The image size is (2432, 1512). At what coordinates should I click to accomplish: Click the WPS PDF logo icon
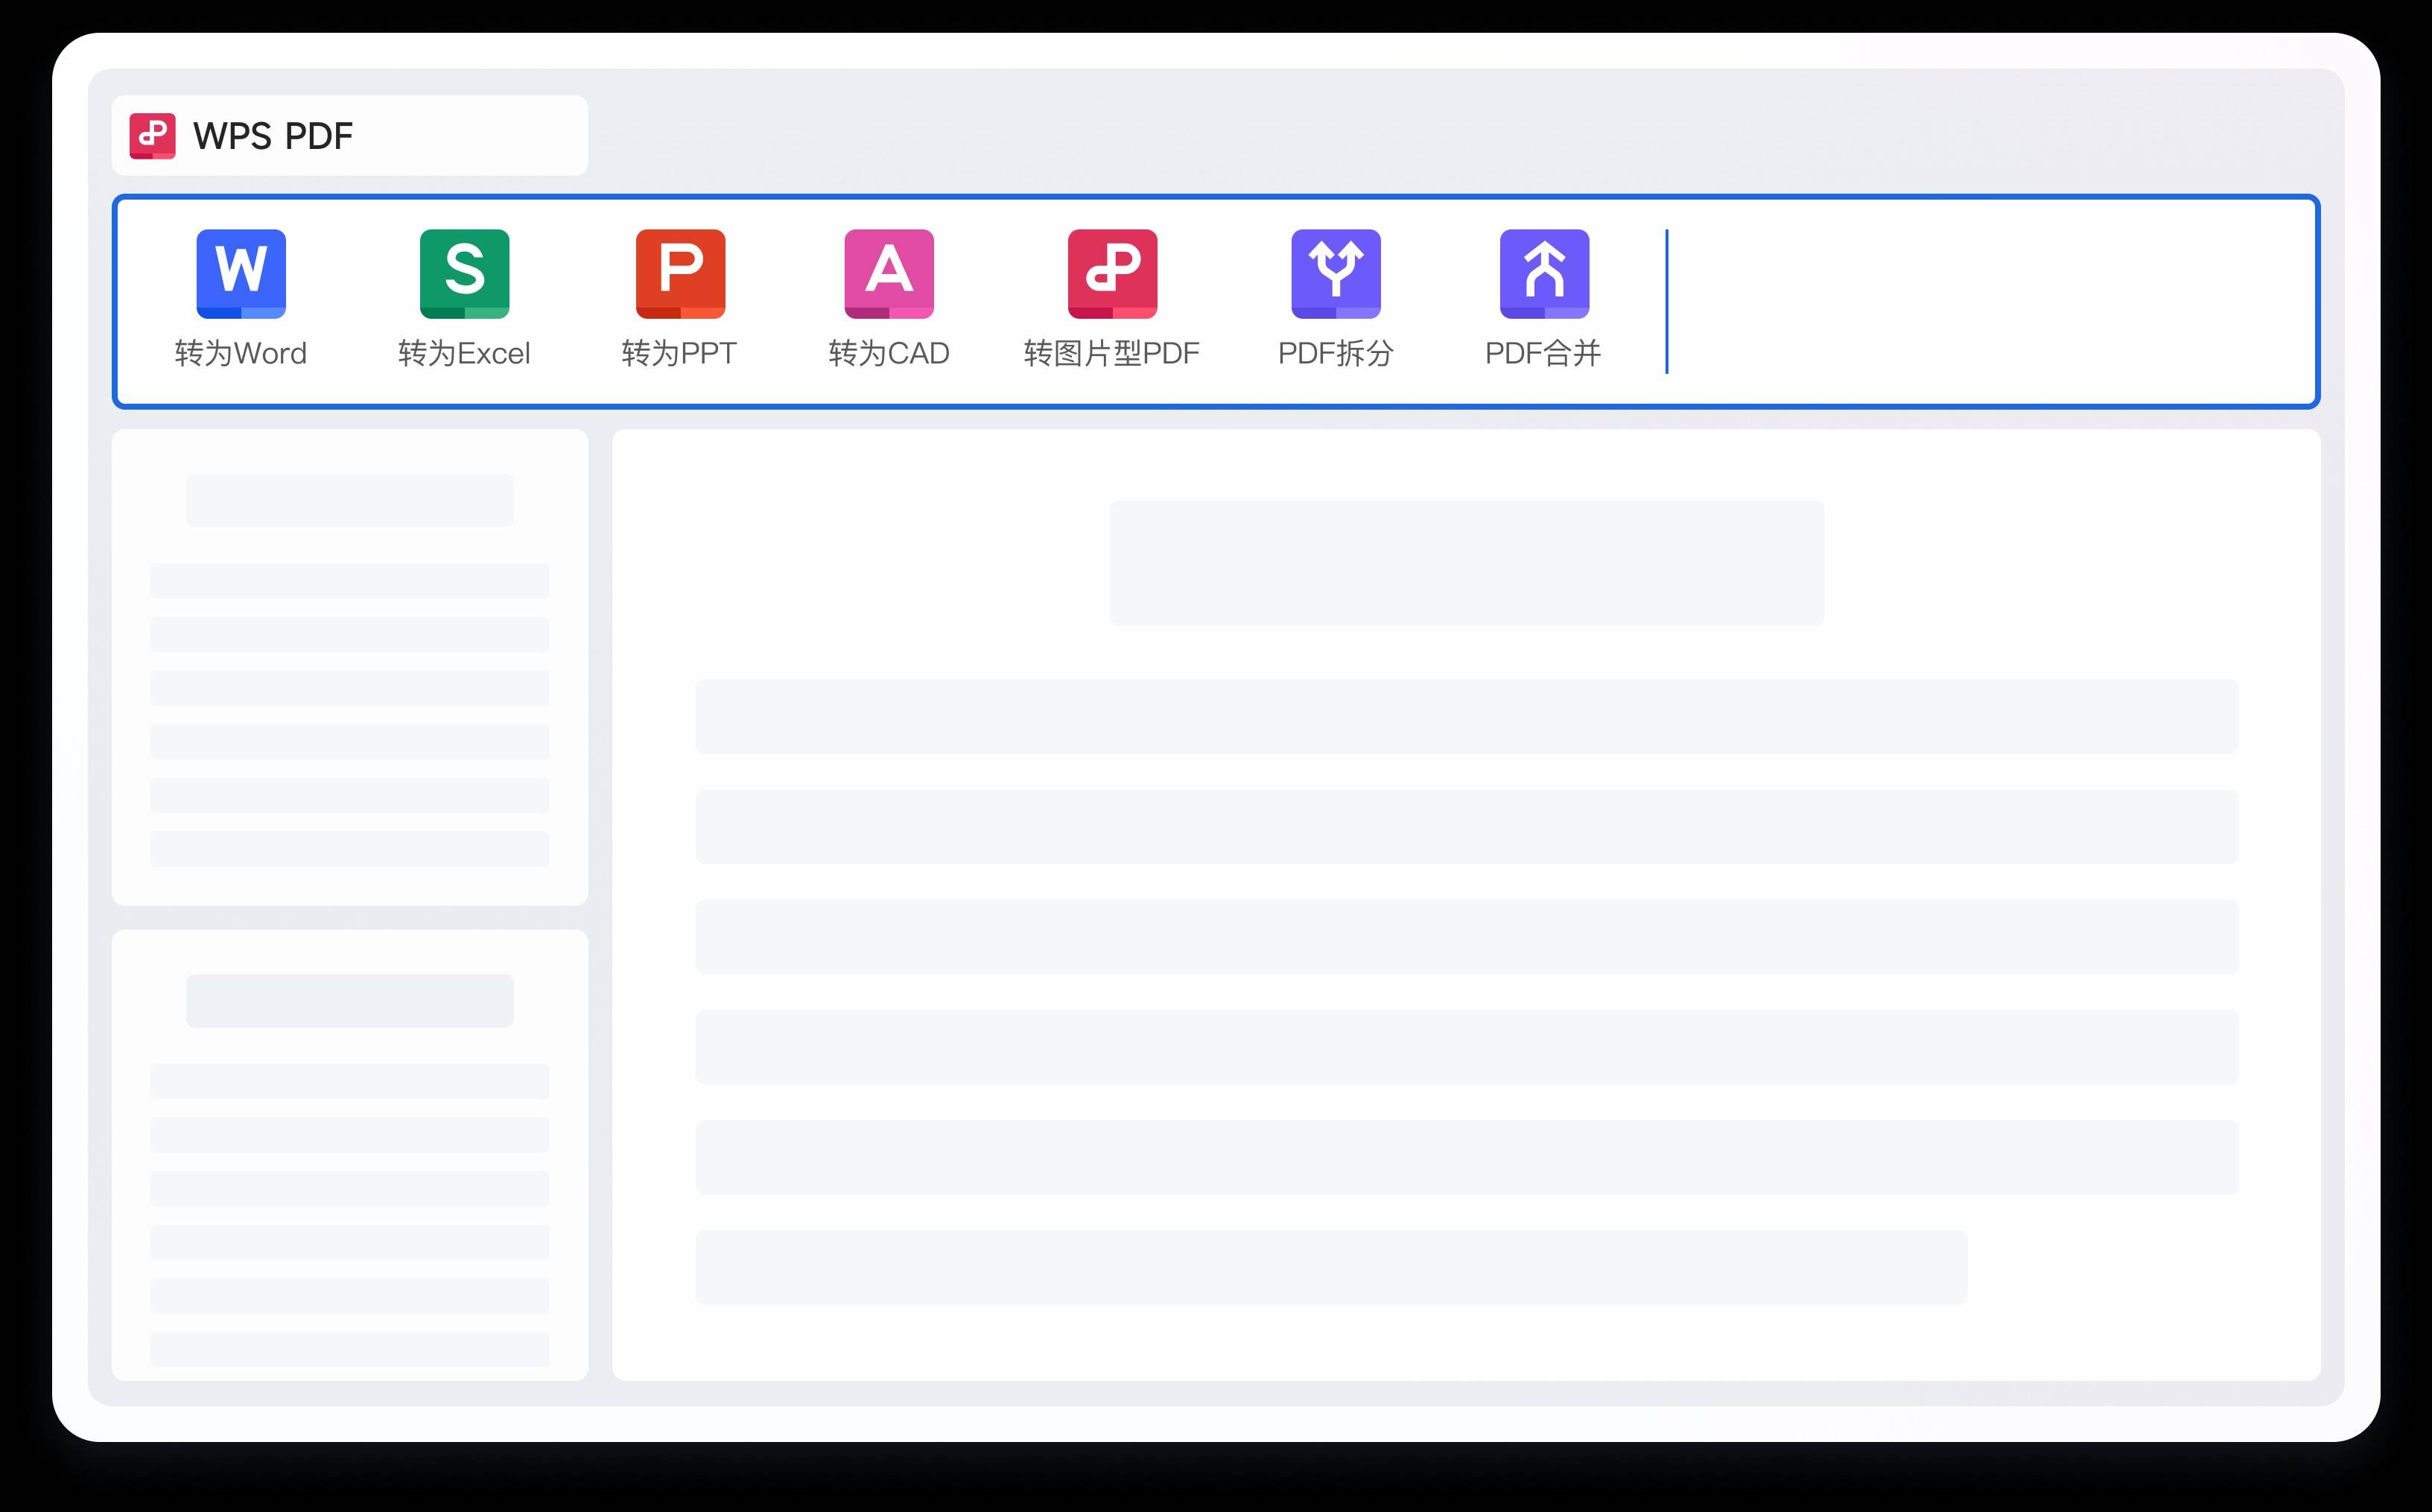(x=152, y=136)
